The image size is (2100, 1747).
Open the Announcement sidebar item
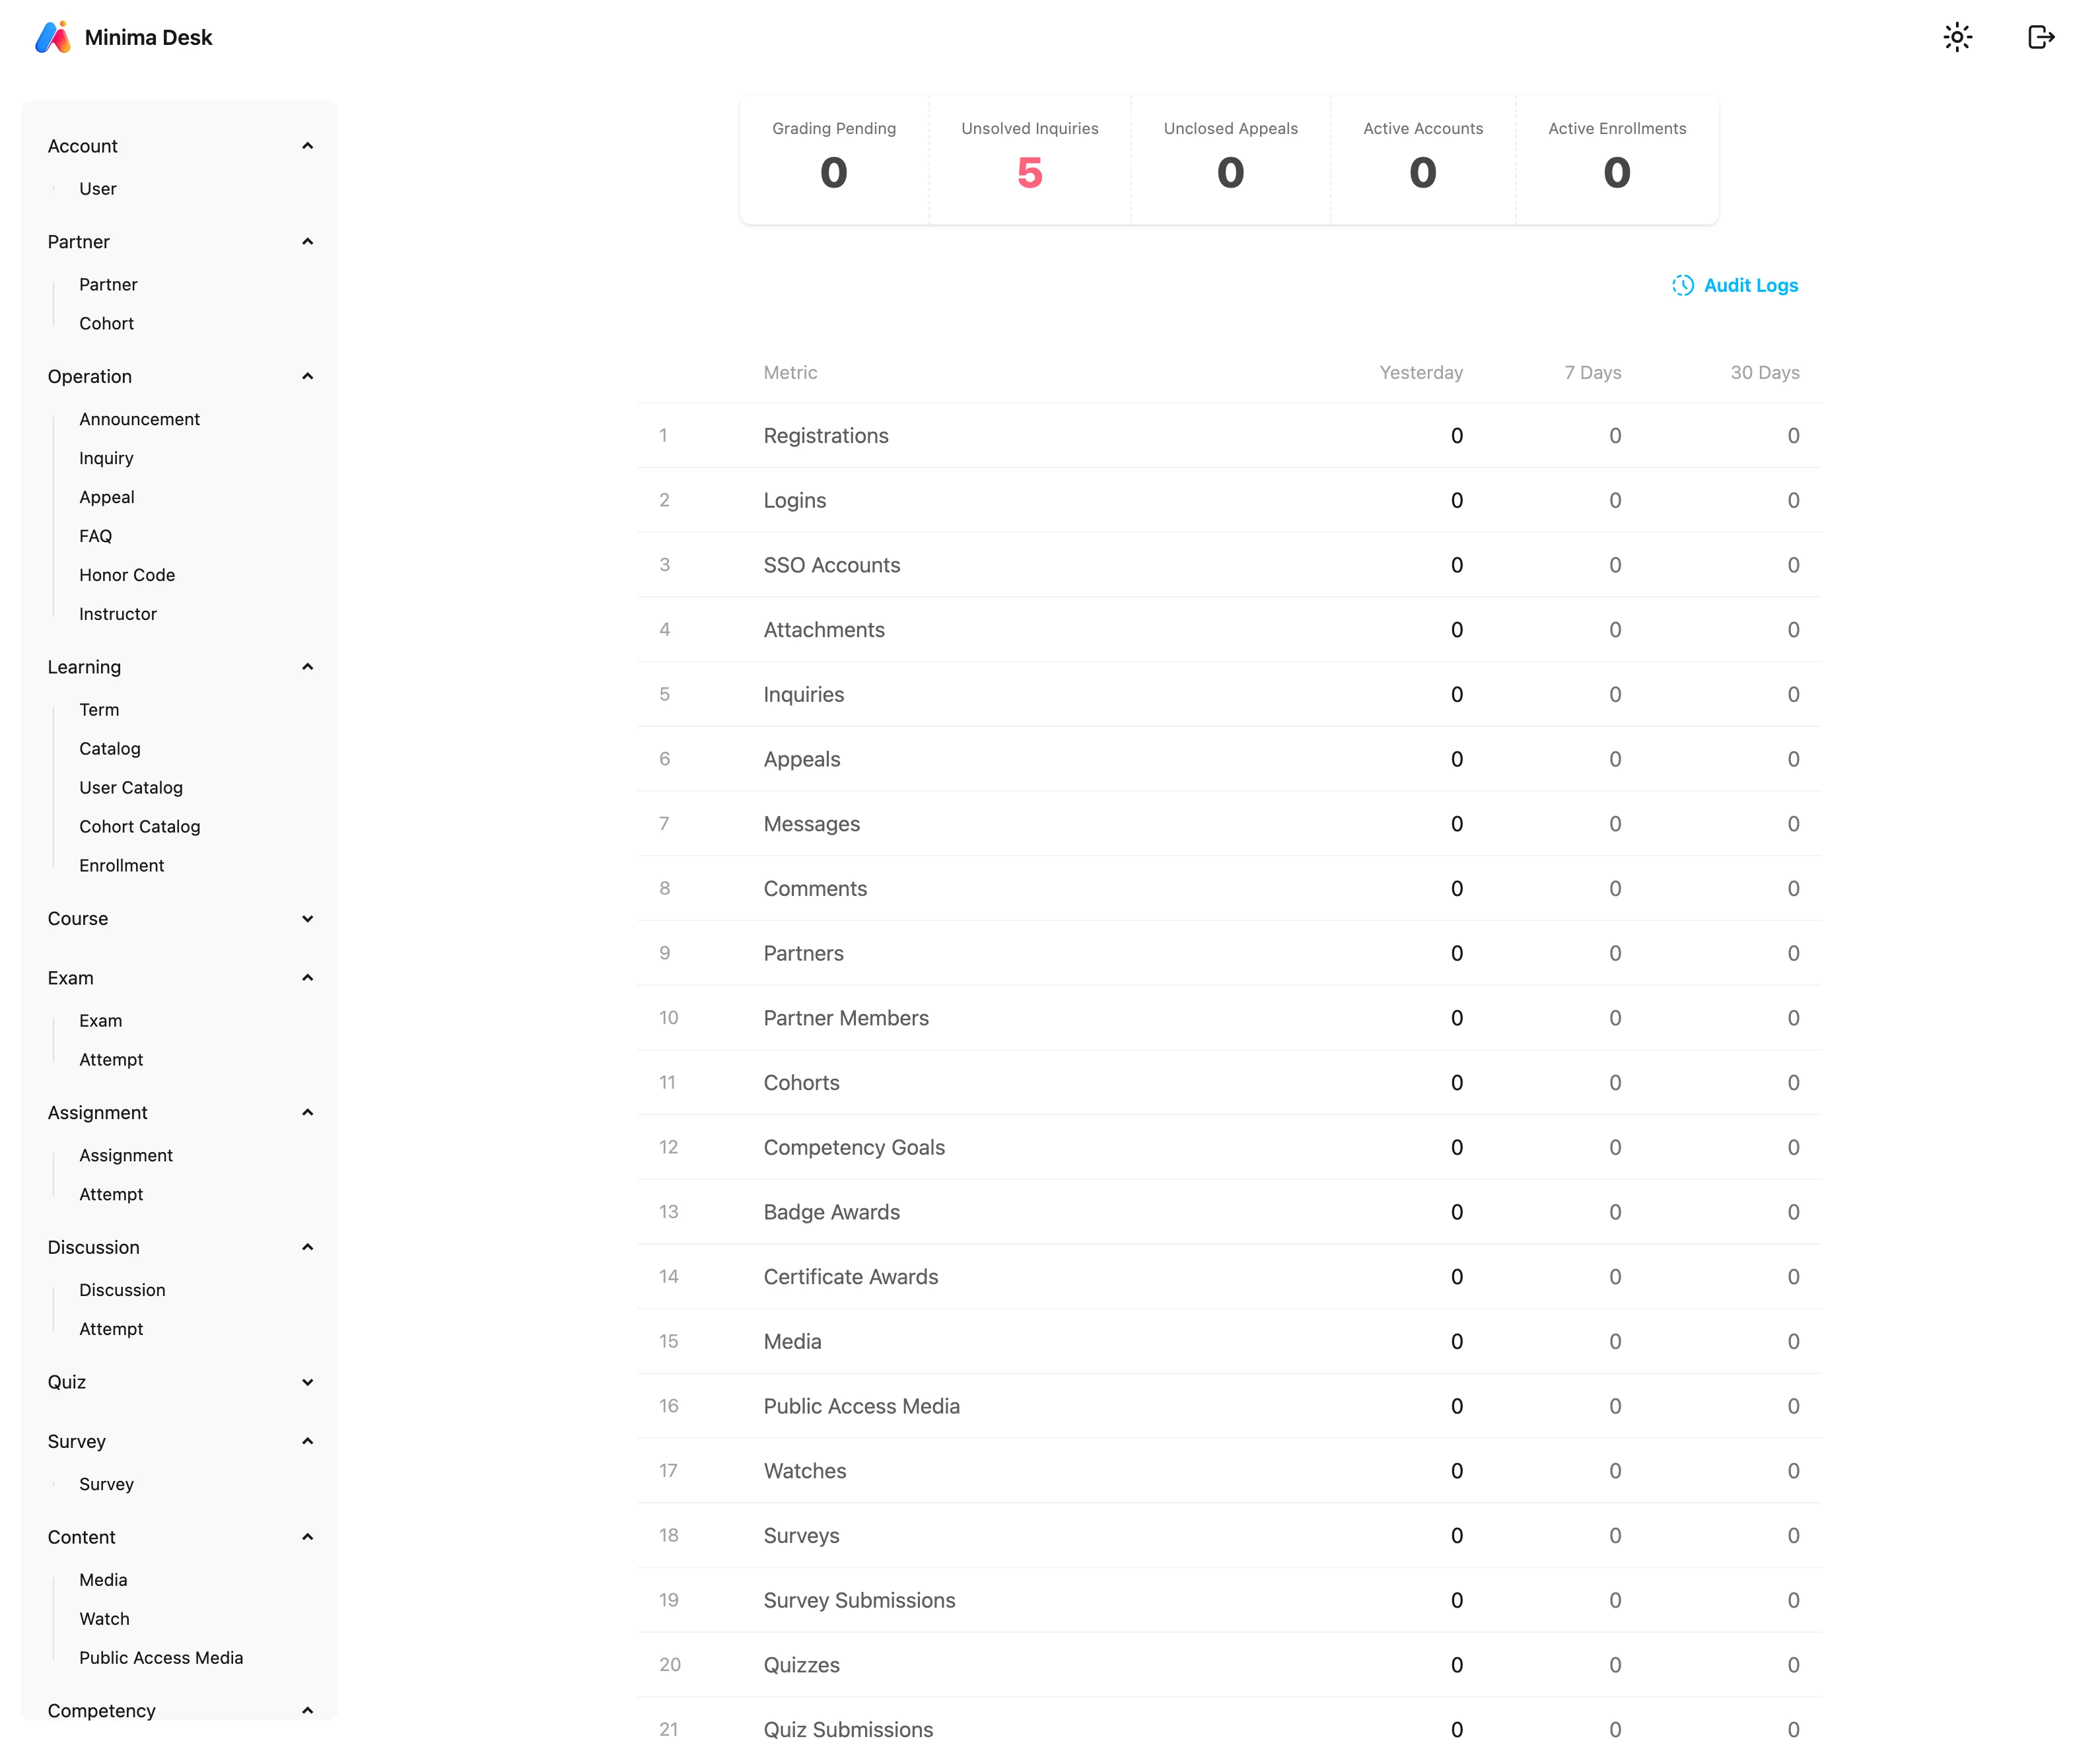(140, 419)
